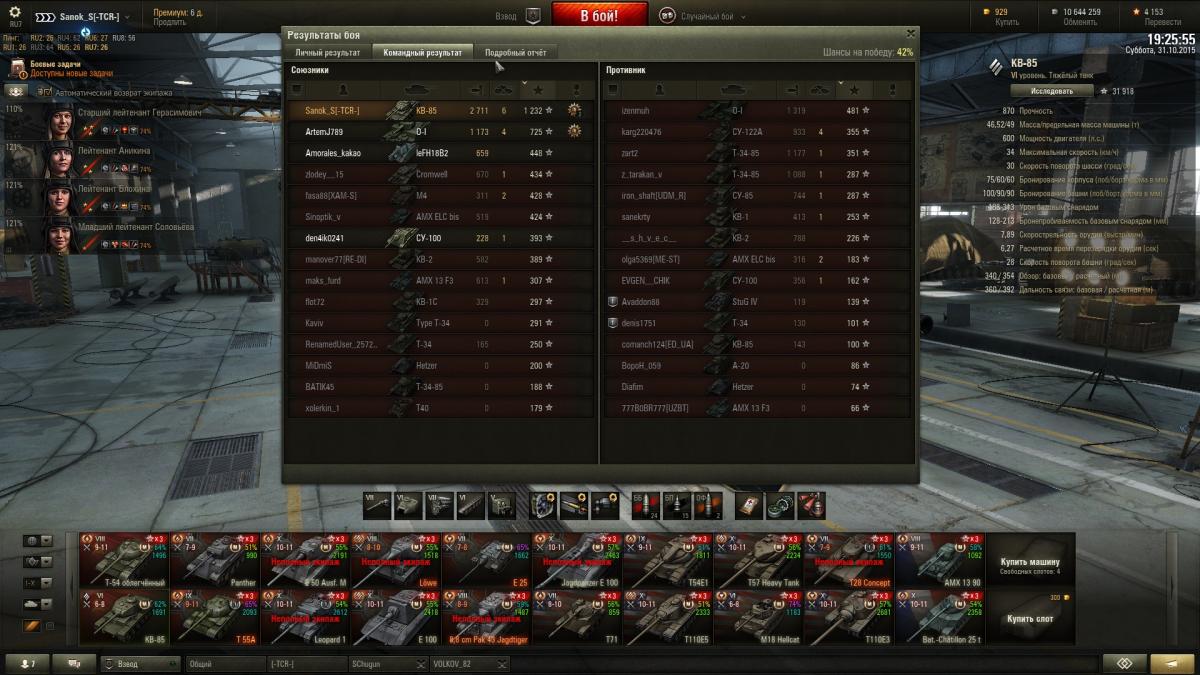1200x675 pixels.
Task: Sort allies by medal achievements column
Action: pyautogui.click(x=576, y=91)
